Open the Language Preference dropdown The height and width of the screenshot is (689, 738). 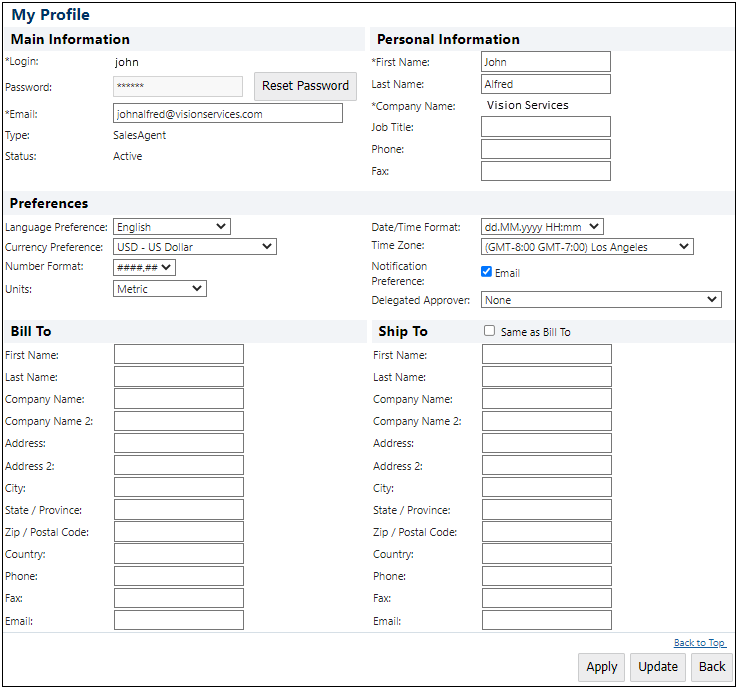tap(172, 227)
